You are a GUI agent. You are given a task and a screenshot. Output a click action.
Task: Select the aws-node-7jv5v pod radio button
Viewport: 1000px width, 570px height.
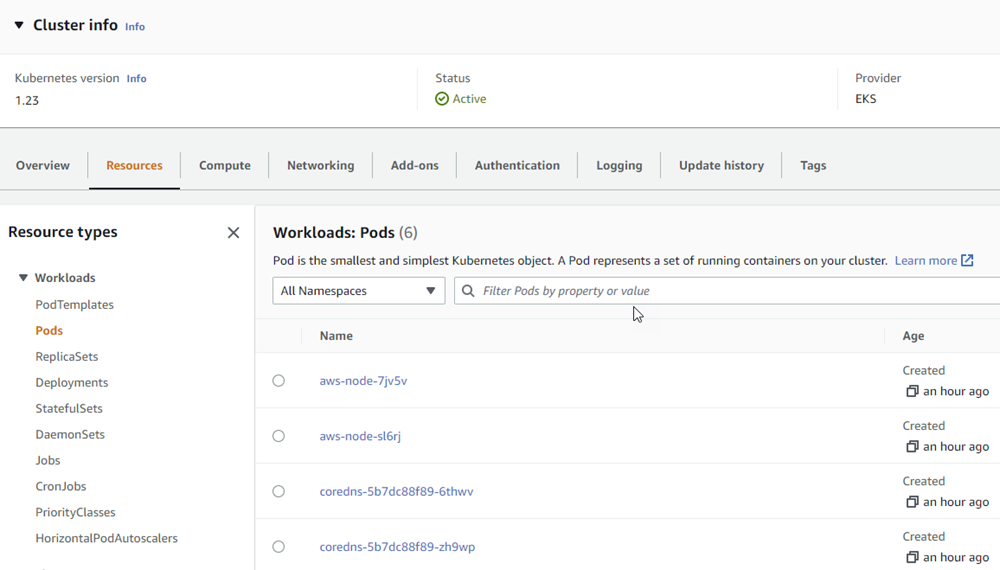[279, 381]
